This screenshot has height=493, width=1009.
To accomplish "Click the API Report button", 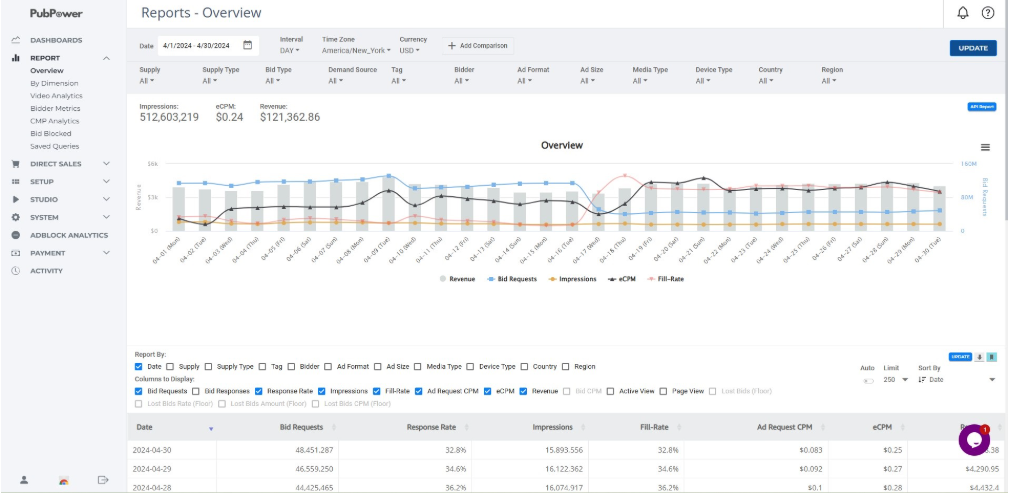I will pos(982,107).
